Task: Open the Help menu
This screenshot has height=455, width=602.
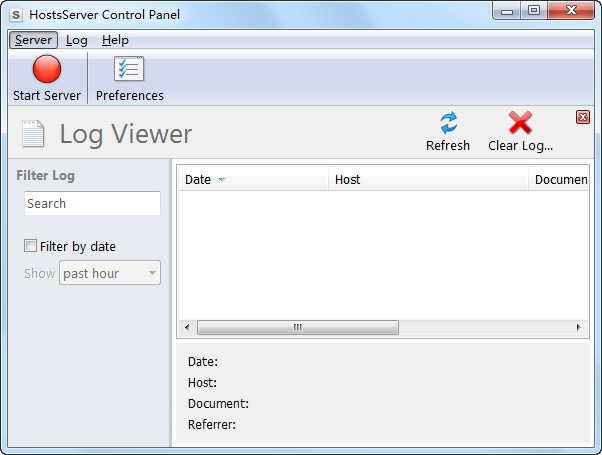Action: click(x=115, y=40)
